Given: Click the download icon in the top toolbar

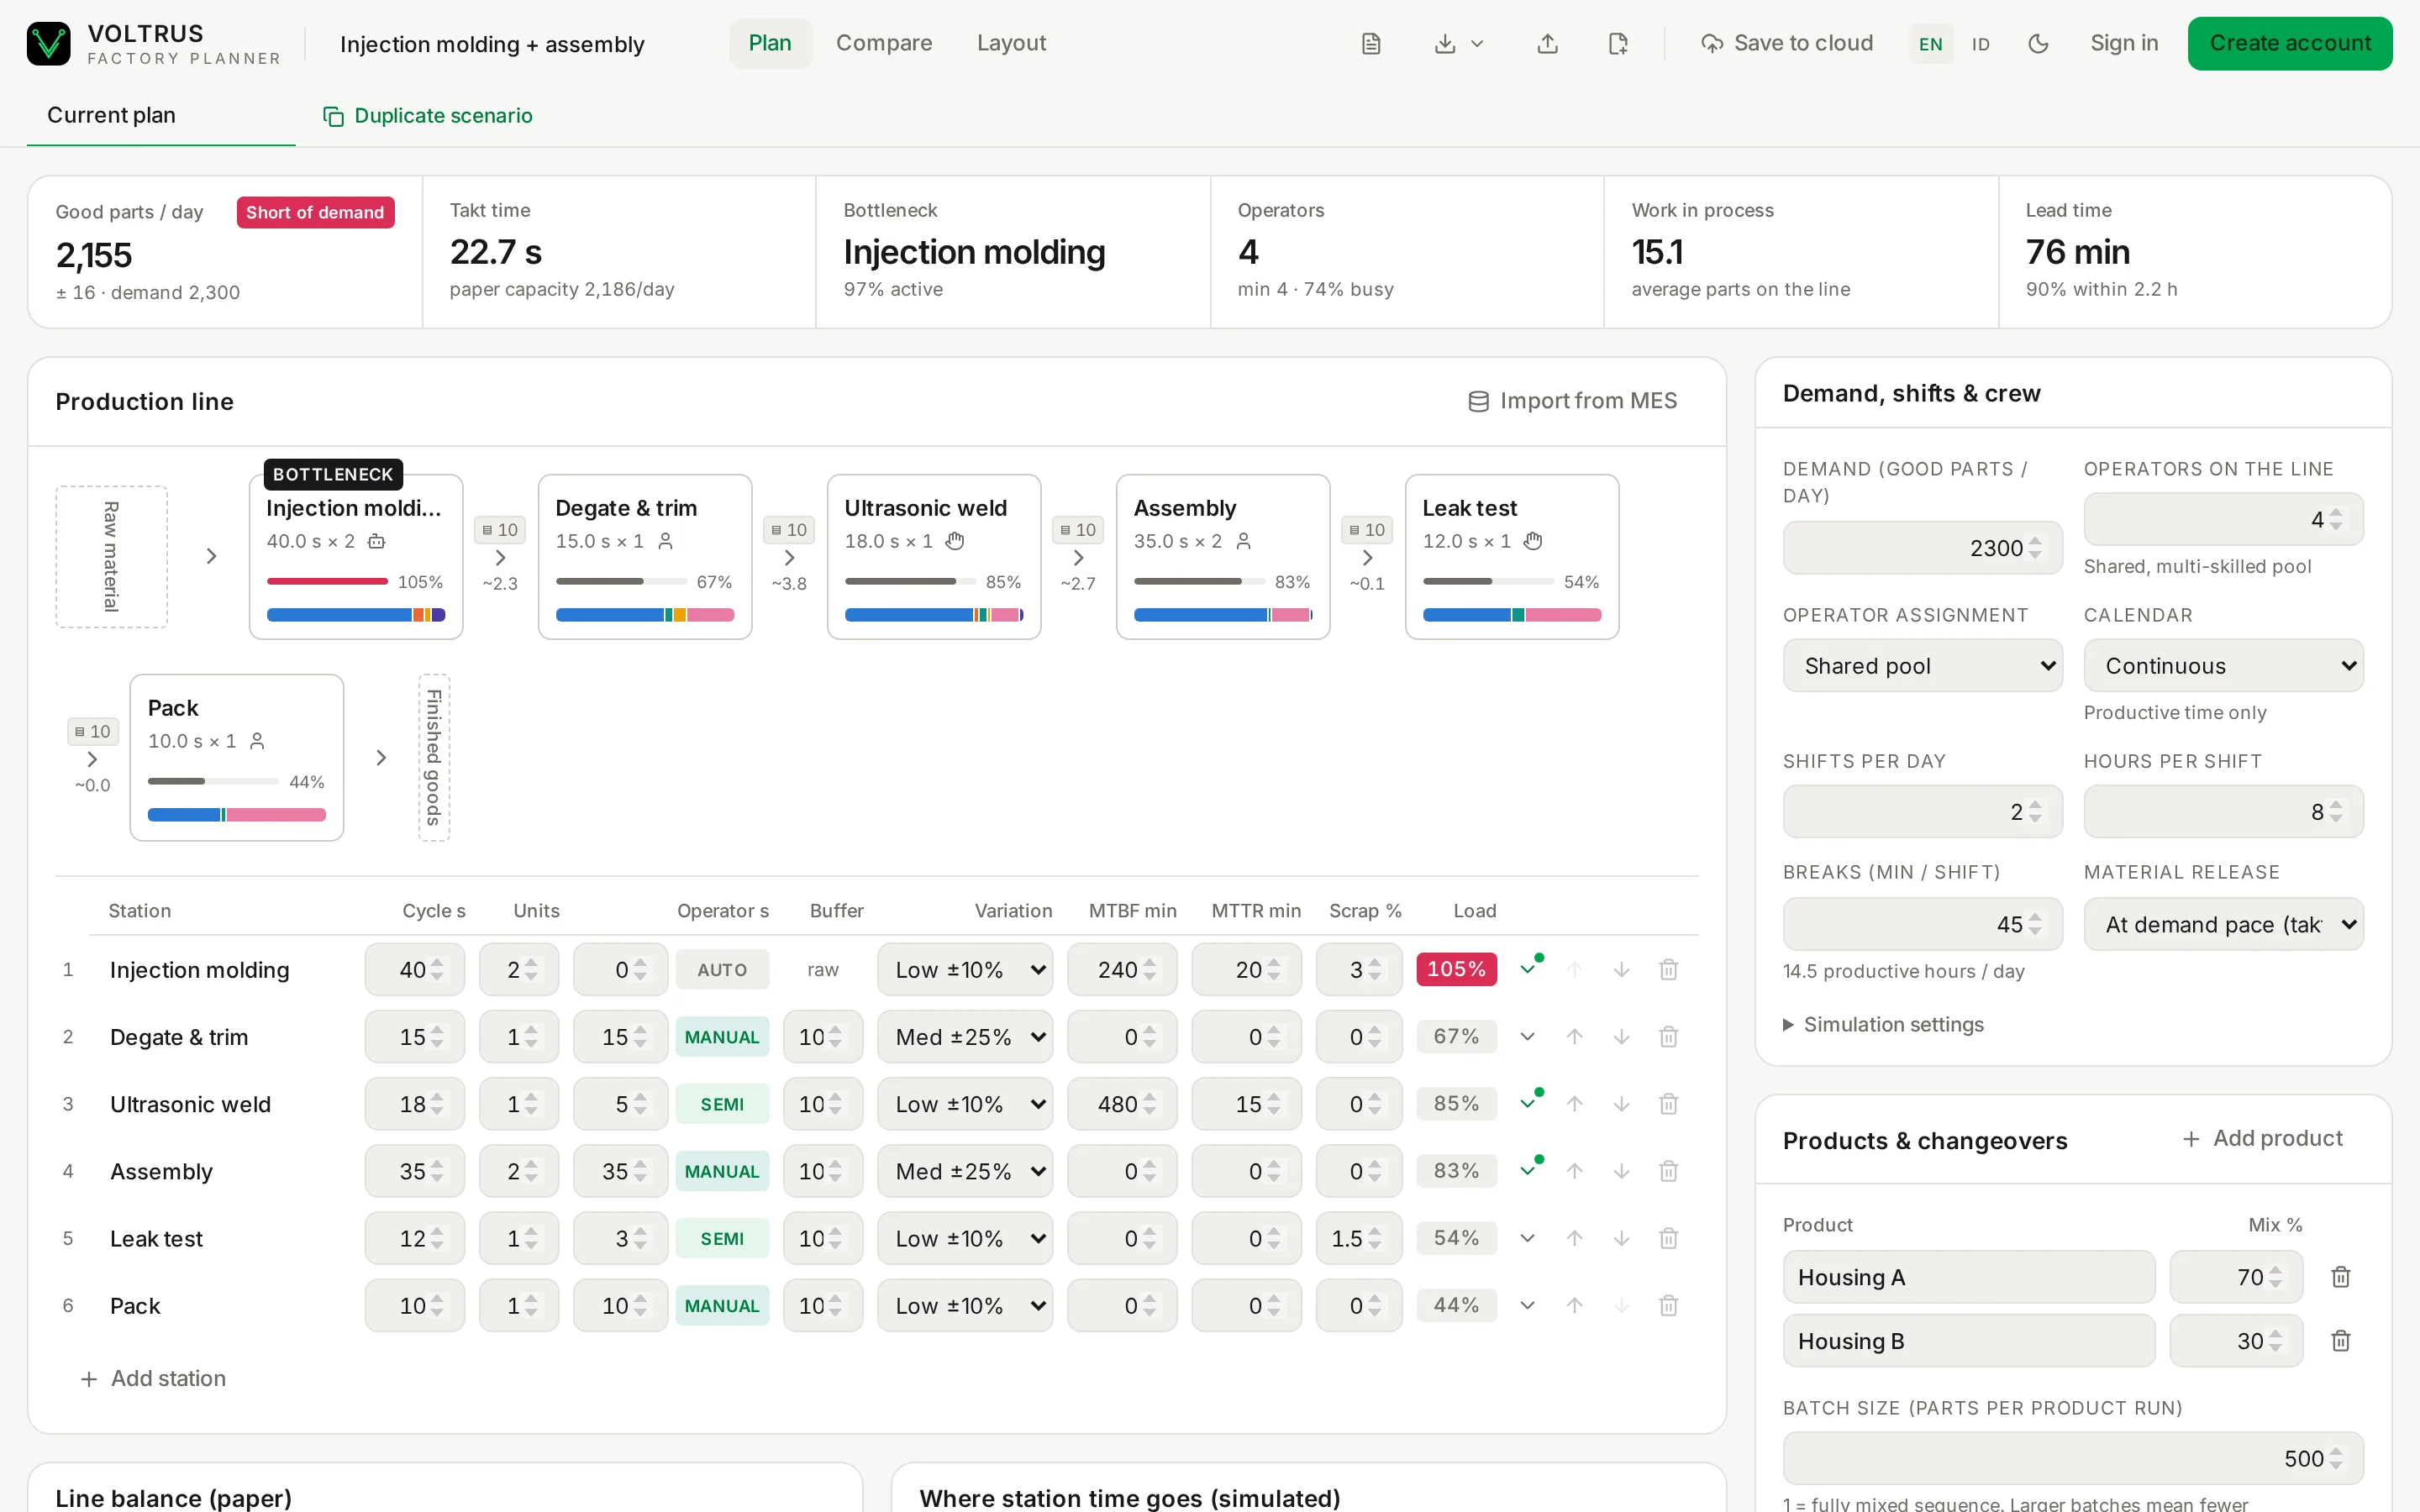Looking at the screenshot, I should 1445,44.
